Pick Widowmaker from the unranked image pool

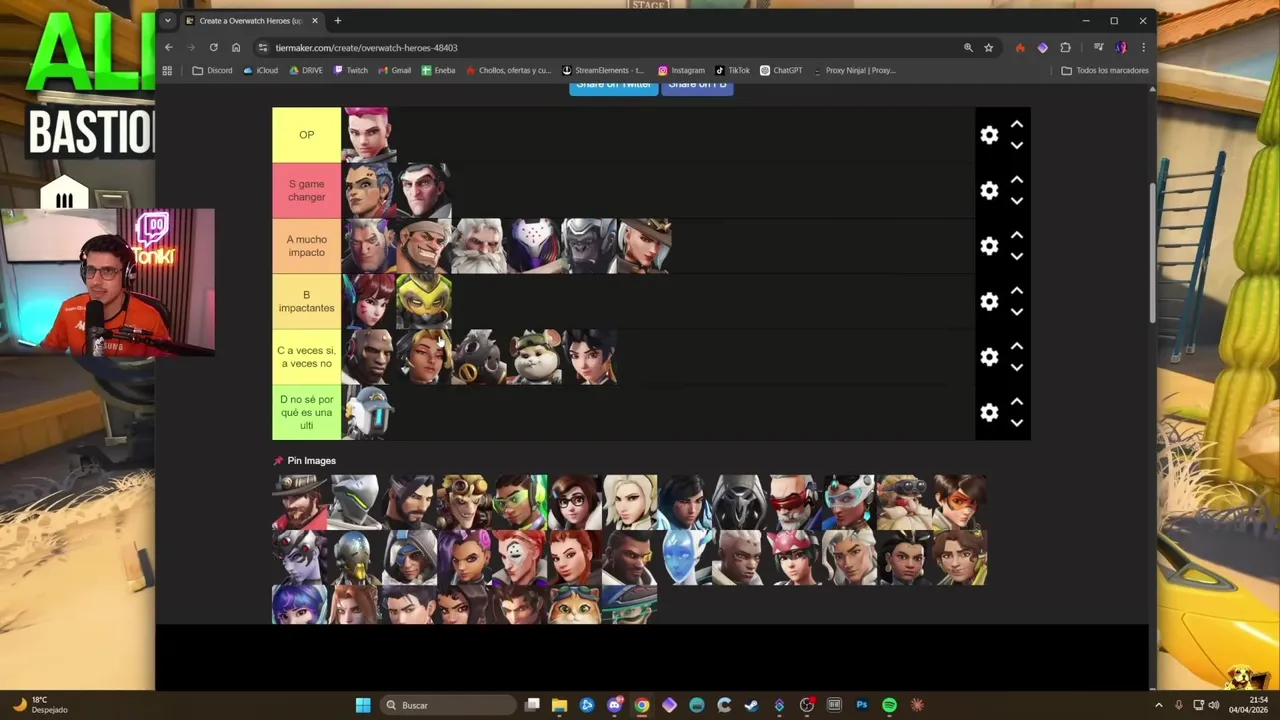click(x=299, y=557)
